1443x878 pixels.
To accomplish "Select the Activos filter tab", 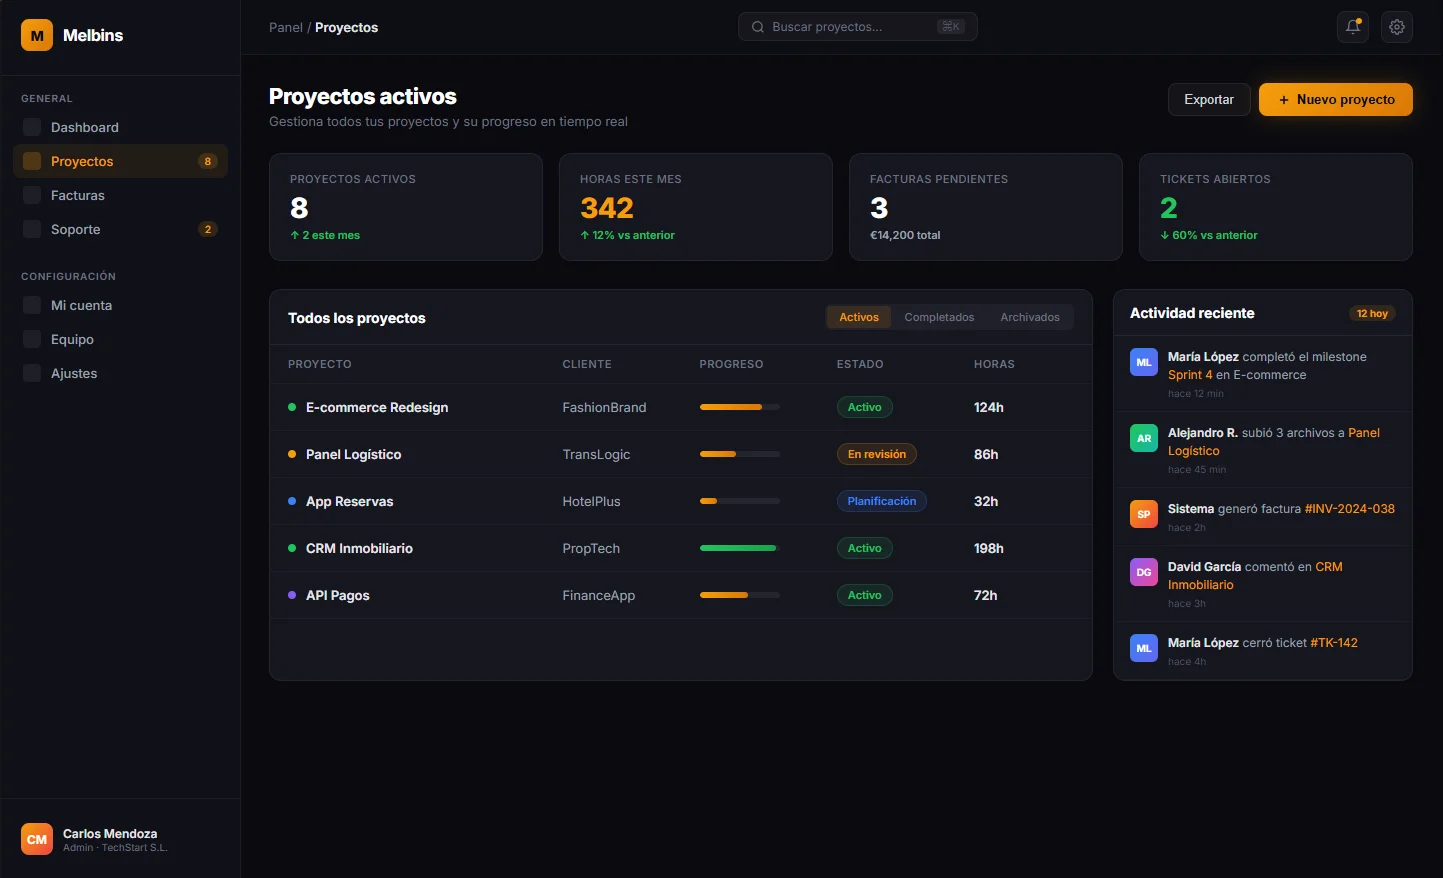I will click(858, 316).
